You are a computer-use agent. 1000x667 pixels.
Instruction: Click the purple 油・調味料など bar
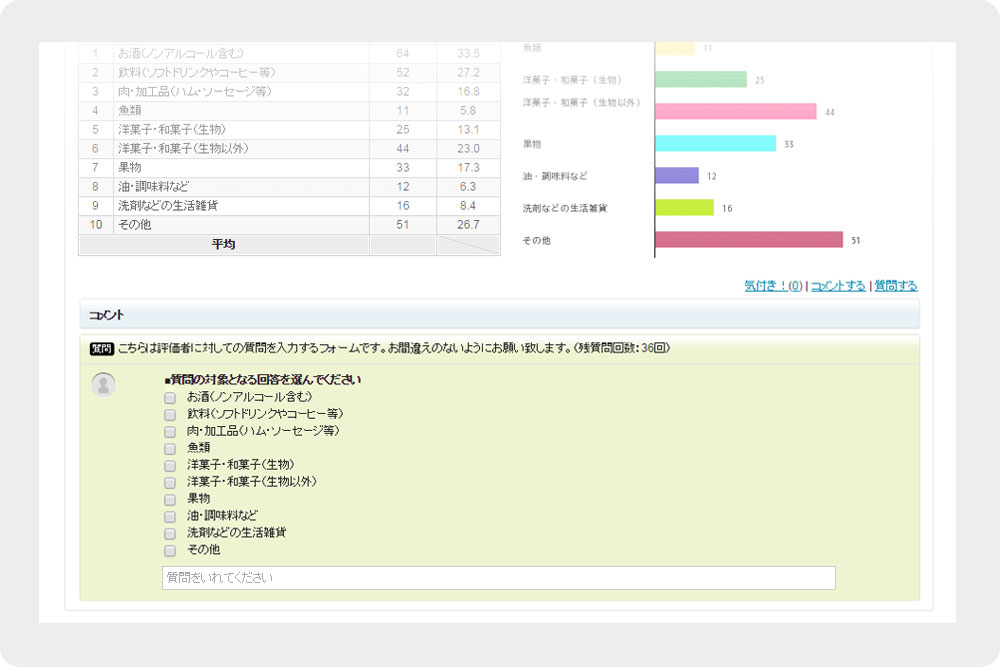coord(677,174)
